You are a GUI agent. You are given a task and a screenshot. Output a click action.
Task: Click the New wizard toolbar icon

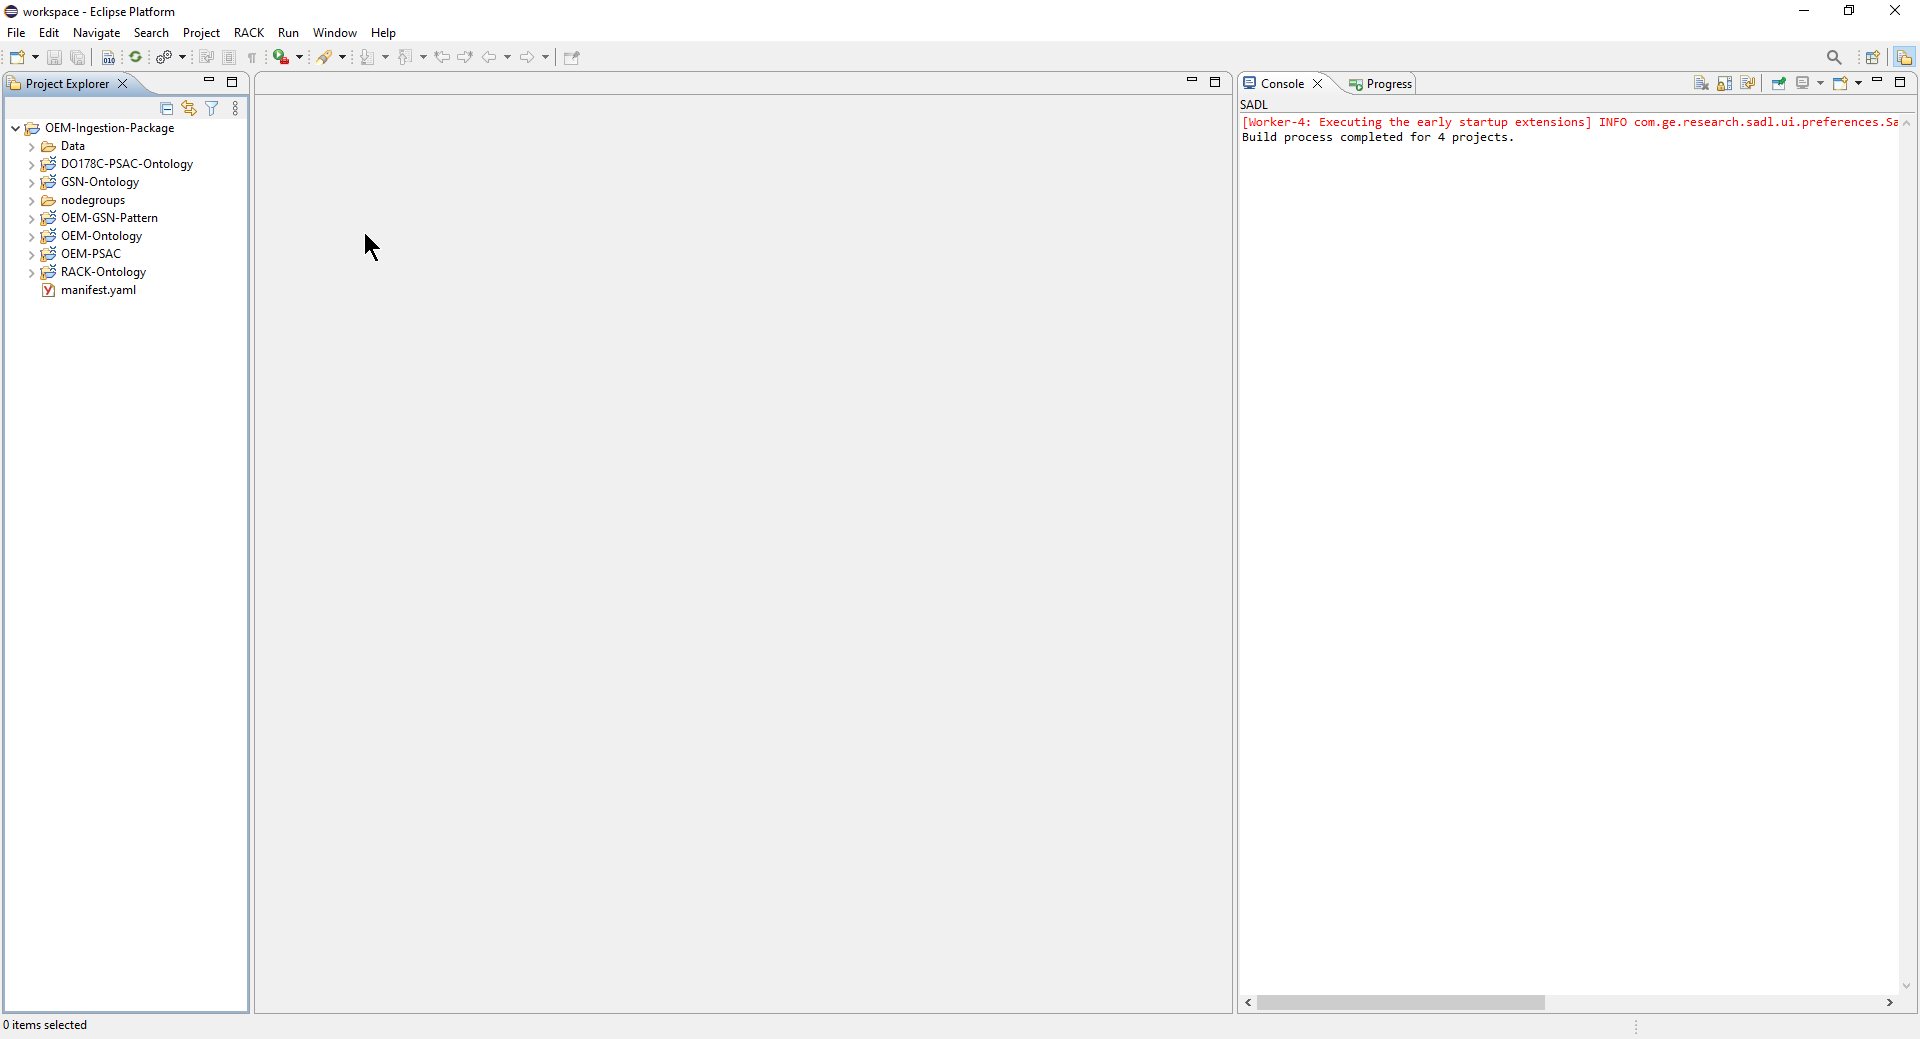17,57
